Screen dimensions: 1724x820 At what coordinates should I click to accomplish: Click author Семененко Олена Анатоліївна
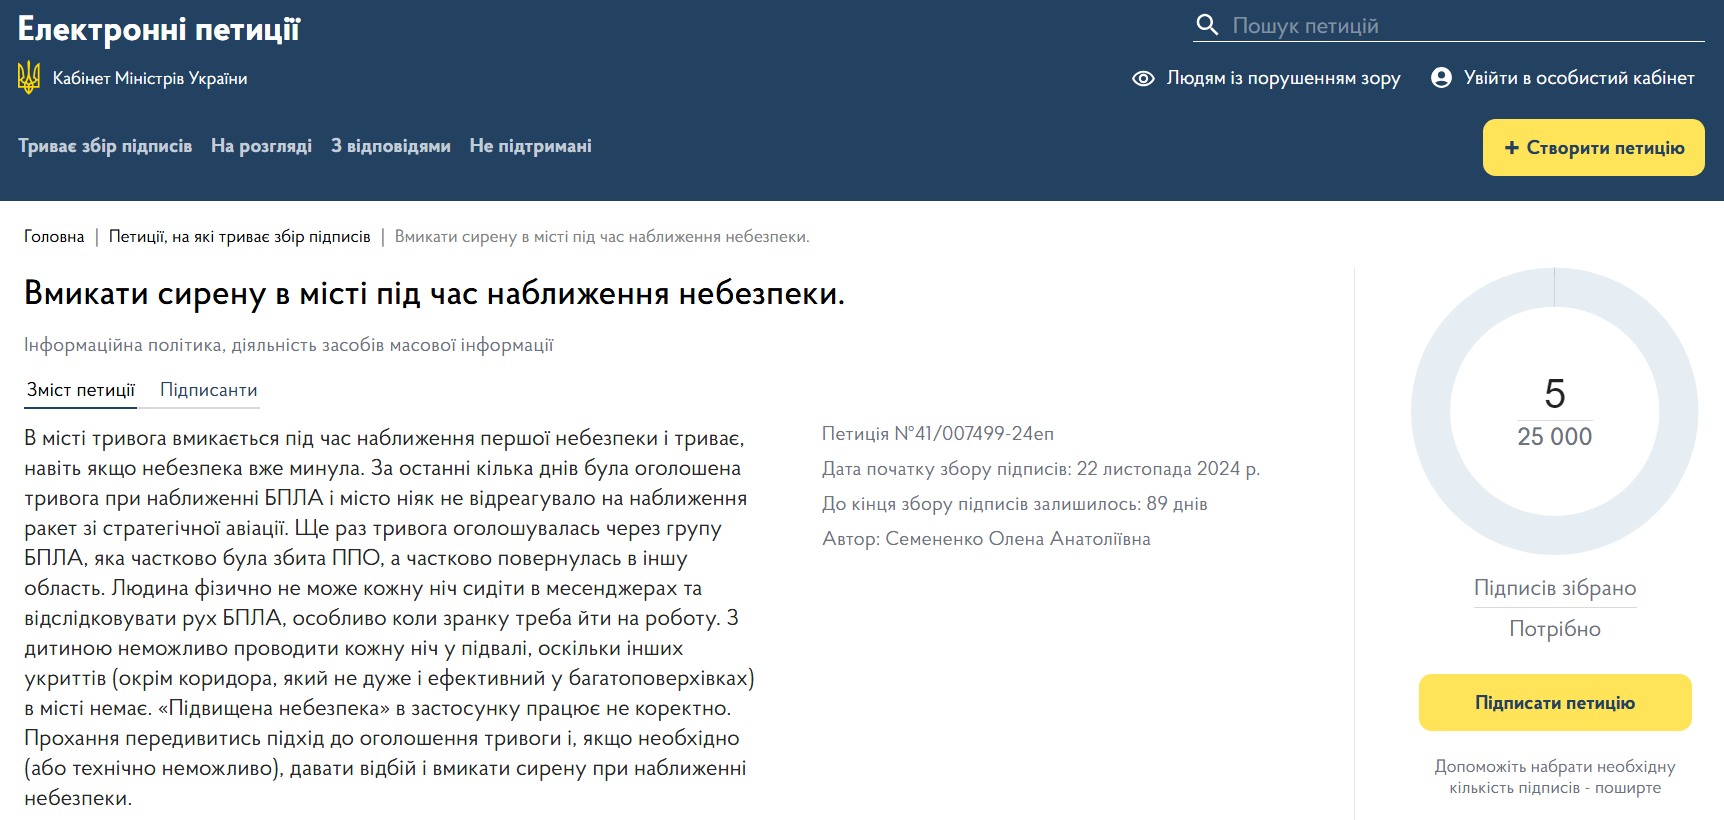[x=1018, y=539]
